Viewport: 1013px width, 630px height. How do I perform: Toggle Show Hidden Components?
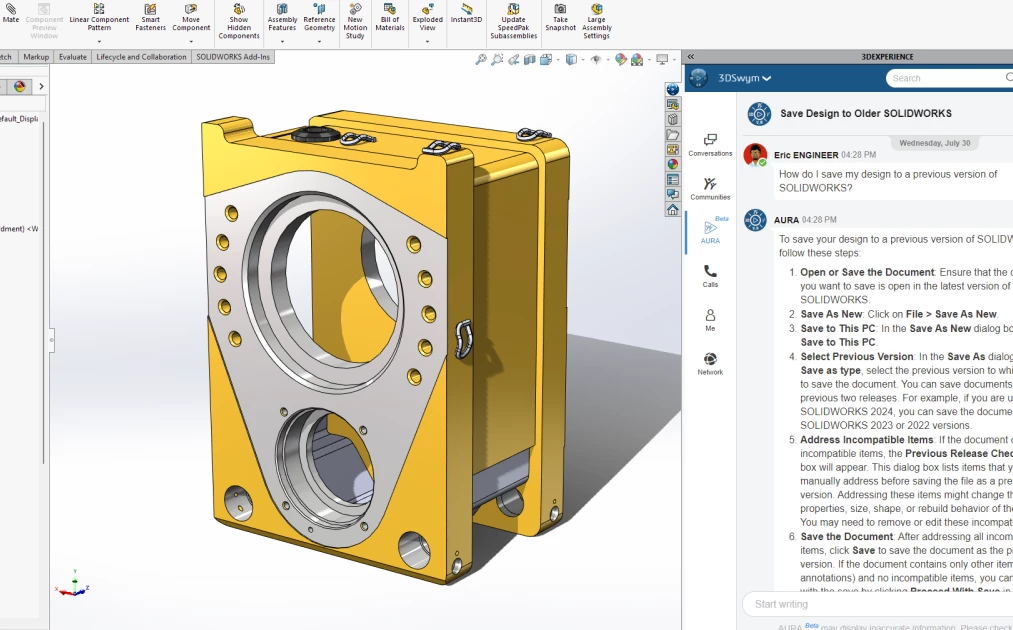pos(239,20)
